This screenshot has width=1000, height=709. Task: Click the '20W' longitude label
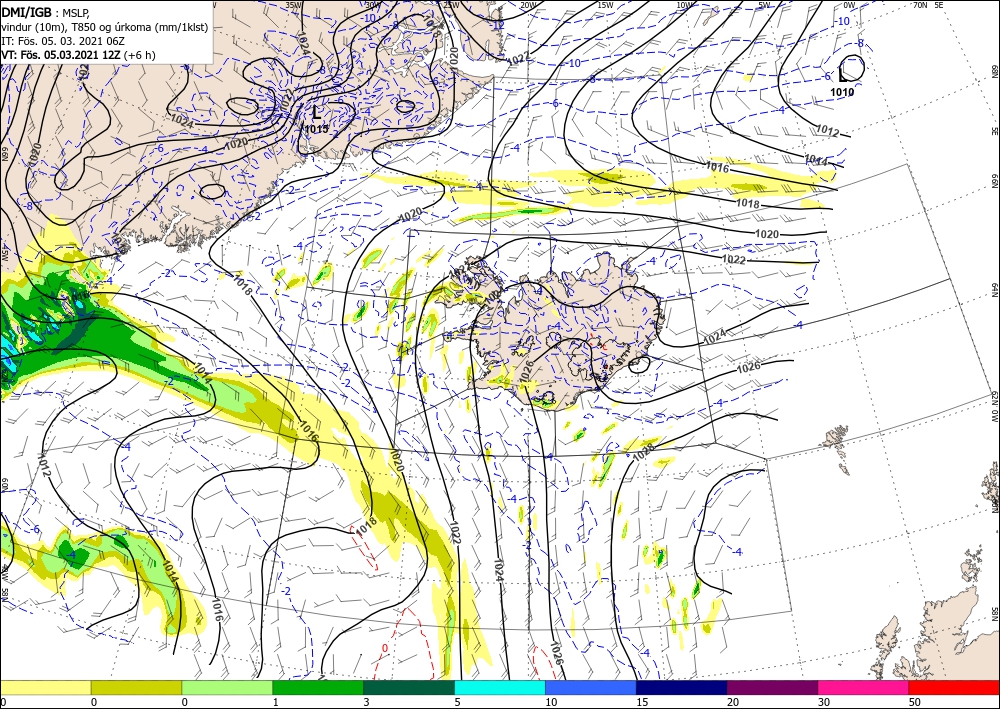pyautogui.click(x=527, y=5)
